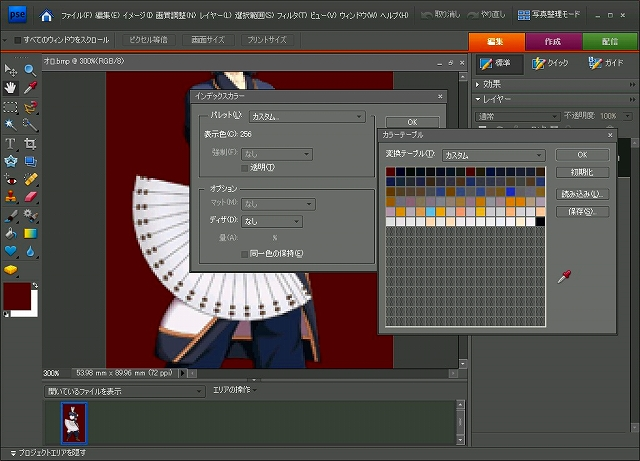Open the パレット dropdown set to カスタム

[306, 116]
